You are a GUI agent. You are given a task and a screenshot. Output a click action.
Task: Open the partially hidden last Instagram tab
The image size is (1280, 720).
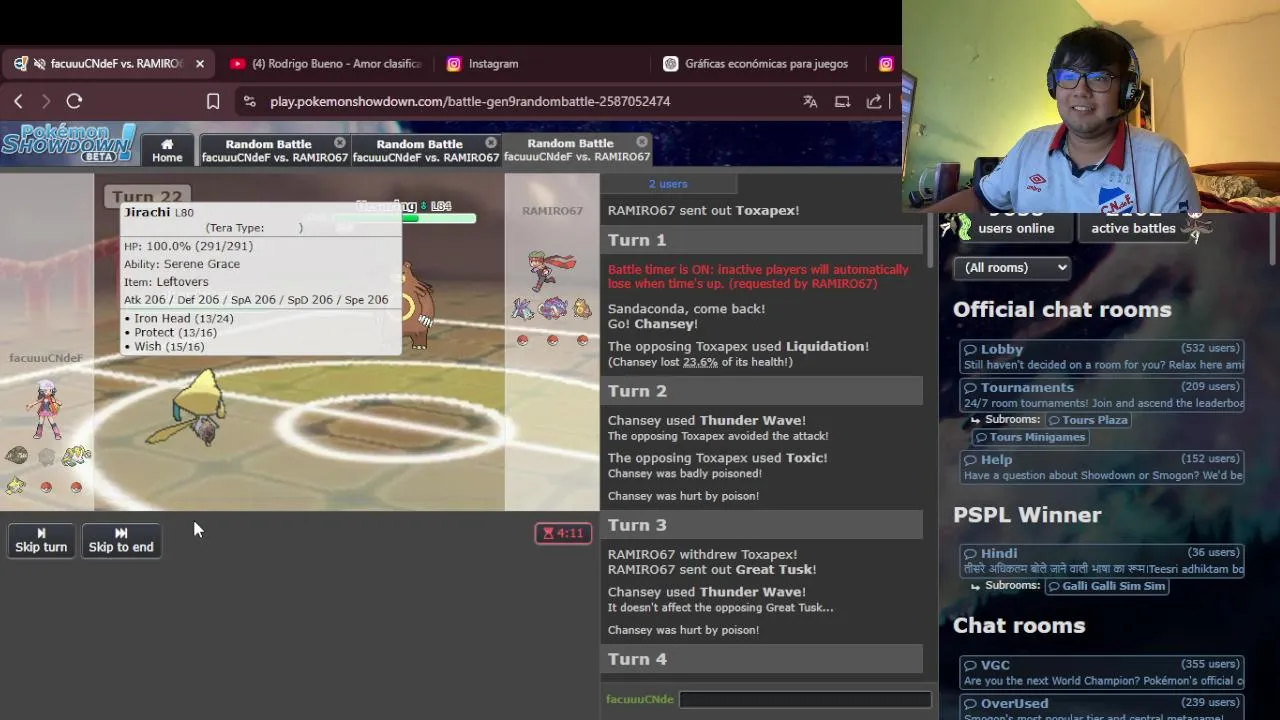click(x=886, y=63)
